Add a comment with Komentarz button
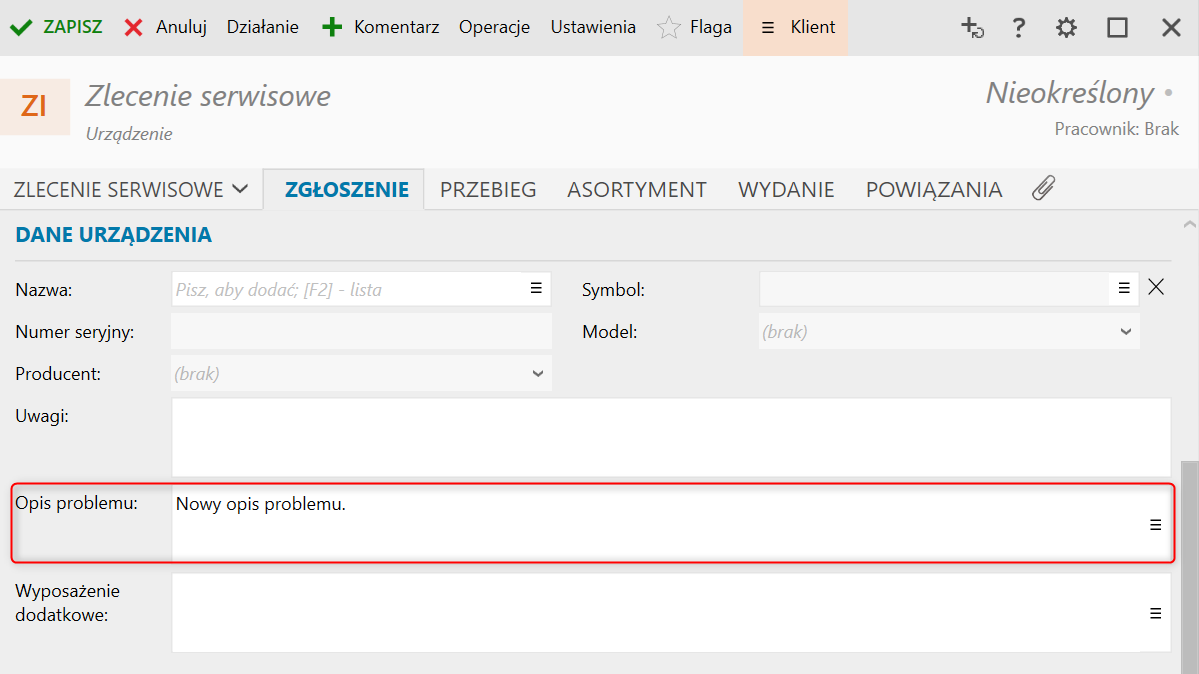The image size is (1199, 674). (x=381, y=27)
